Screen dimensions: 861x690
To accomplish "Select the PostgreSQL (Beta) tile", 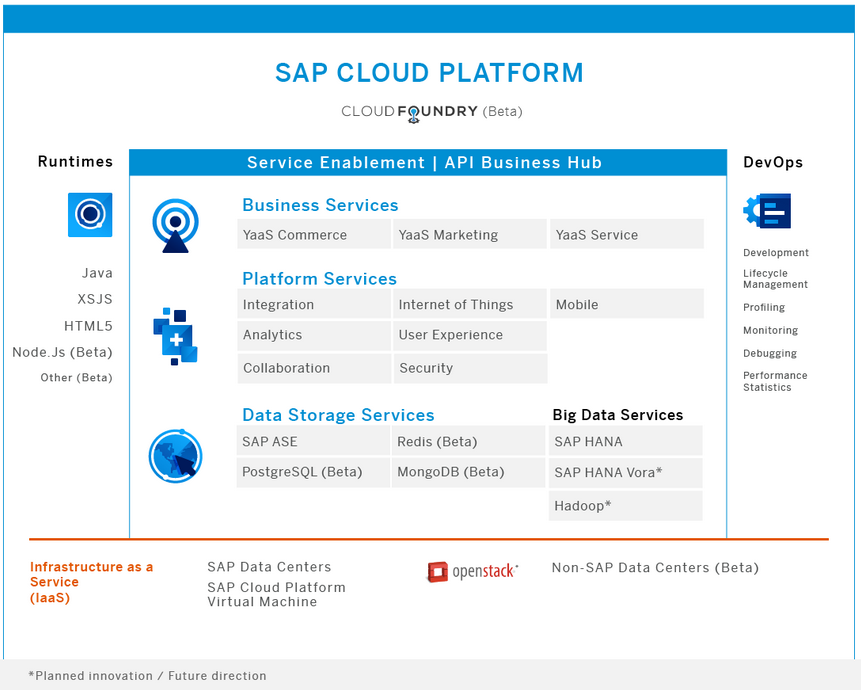I will 313,473.
